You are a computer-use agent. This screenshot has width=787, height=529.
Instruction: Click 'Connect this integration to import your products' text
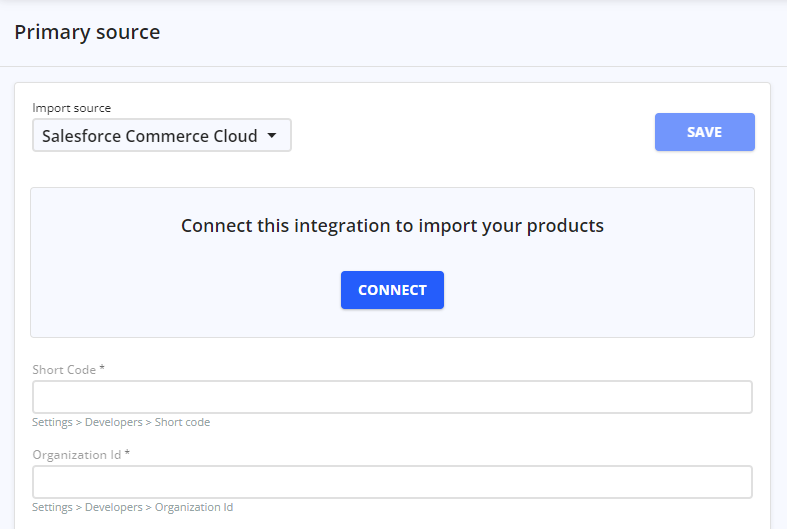coord(392,226)
